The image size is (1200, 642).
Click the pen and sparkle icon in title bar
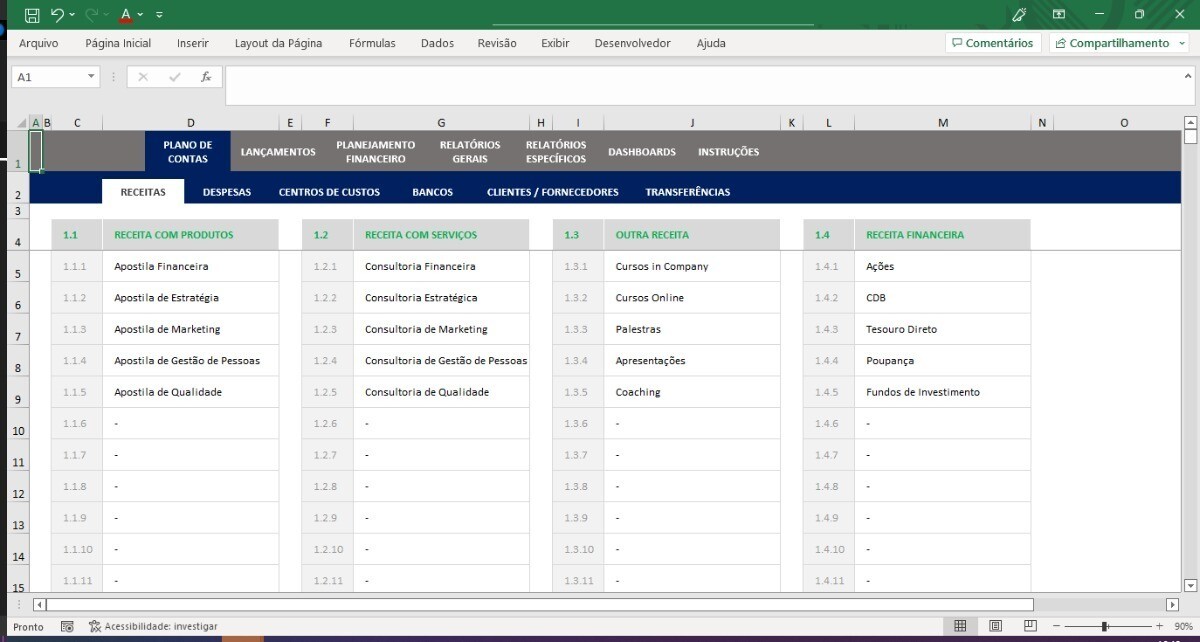1019,15
